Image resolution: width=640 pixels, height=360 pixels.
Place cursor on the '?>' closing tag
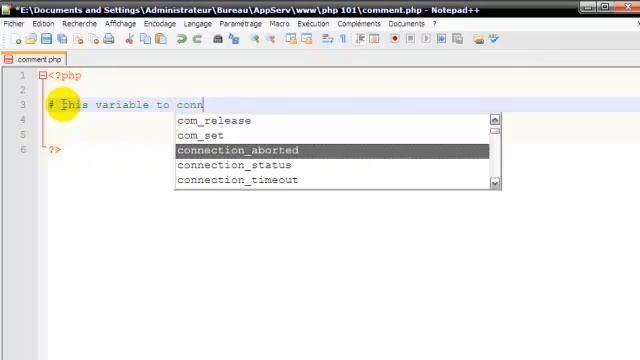pyautogui.click(x=55, y=150)
